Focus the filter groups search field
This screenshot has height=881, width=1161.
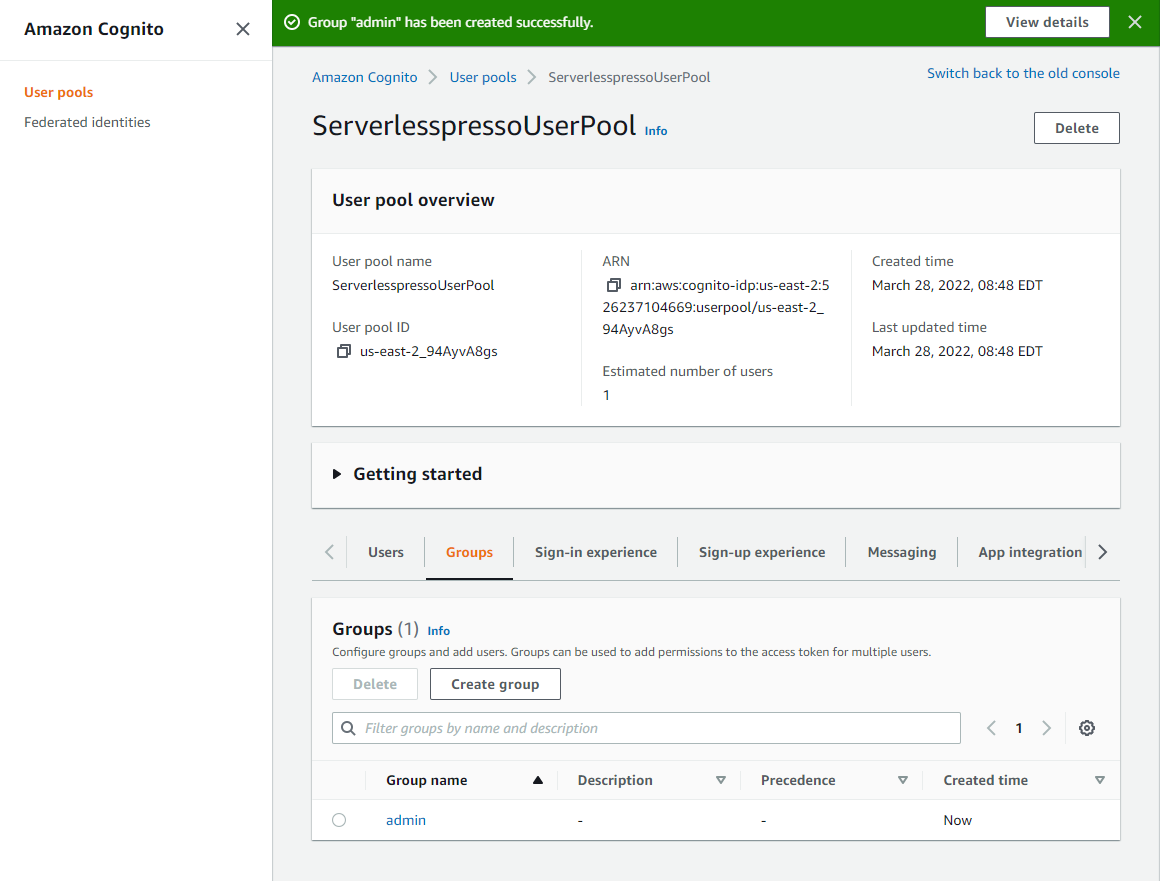click(646, 728)
